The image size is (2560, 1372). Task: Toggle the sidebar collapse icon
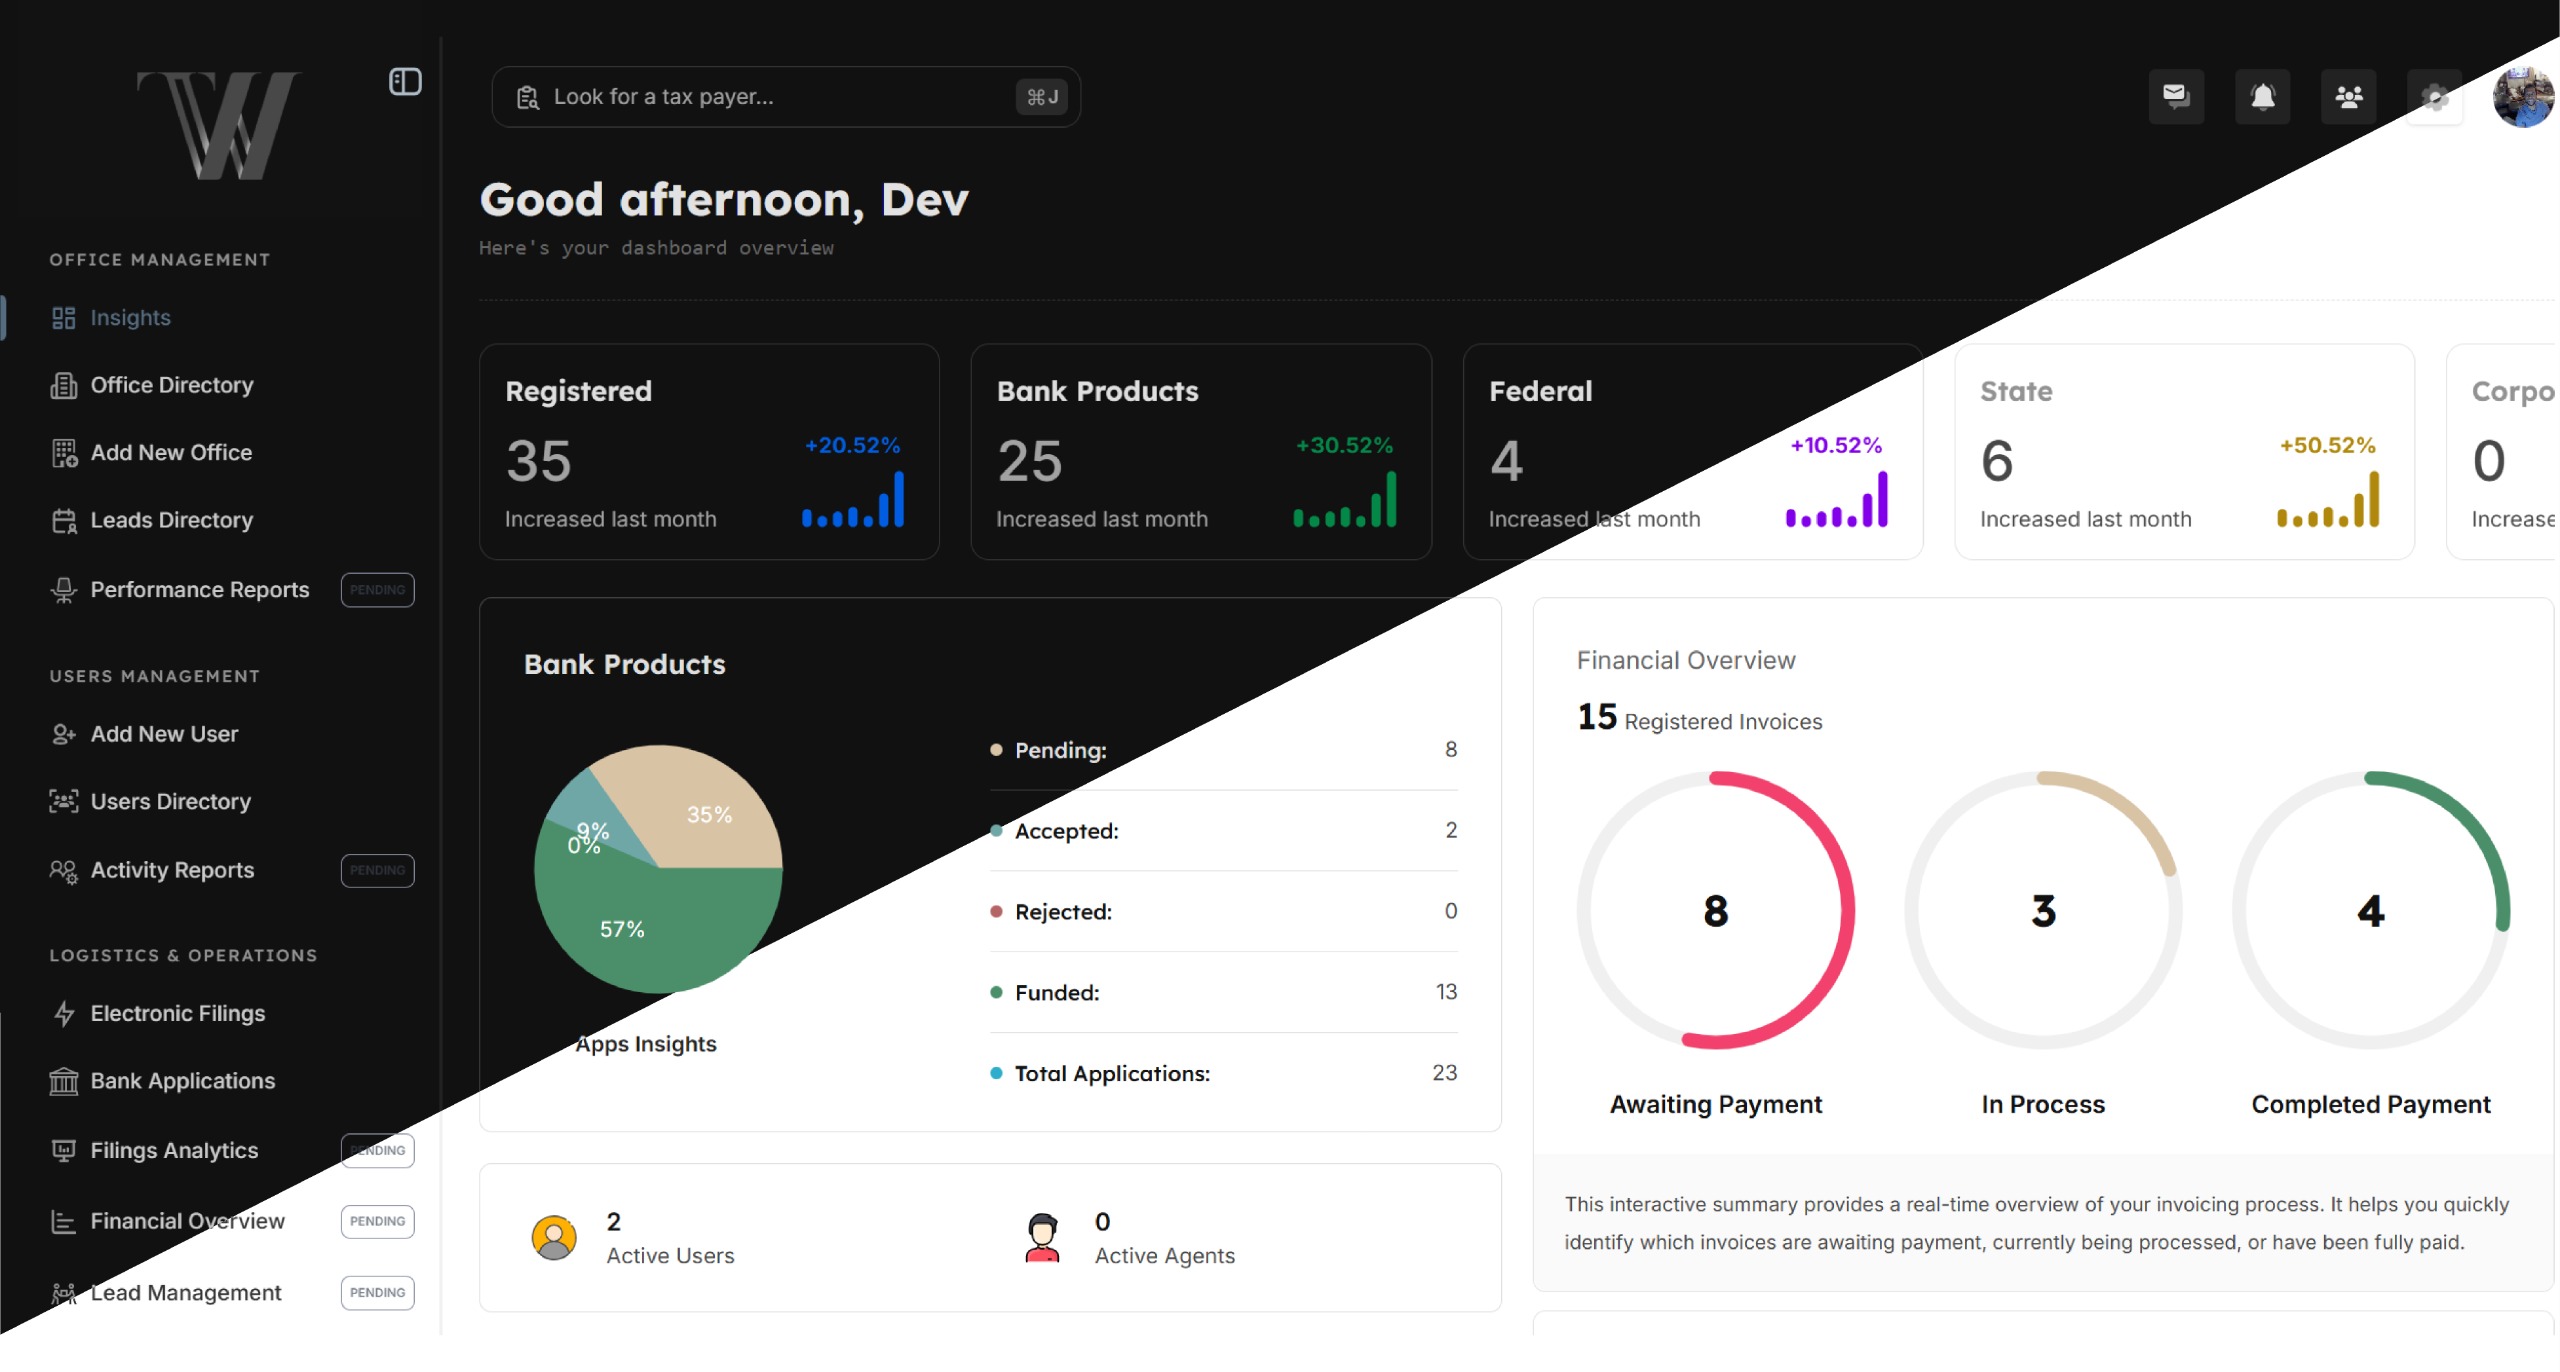pyautogui.click(x=405, y=82)
